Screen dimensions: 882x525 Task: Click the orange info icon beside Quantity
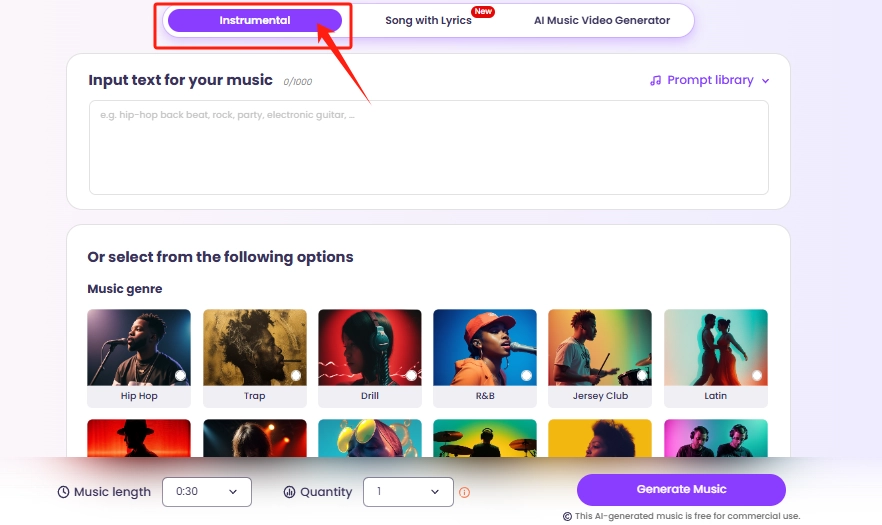(x=464, y=492)
